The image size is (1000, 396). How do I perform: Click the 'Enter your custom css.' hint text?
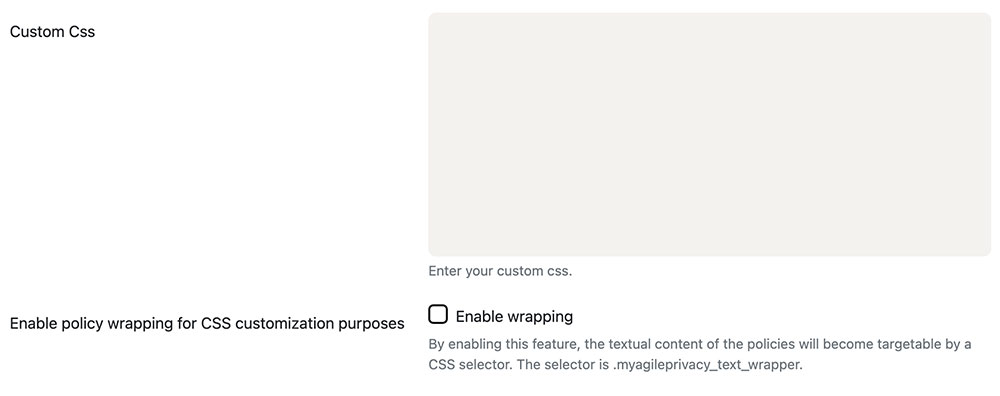(501, 271)
